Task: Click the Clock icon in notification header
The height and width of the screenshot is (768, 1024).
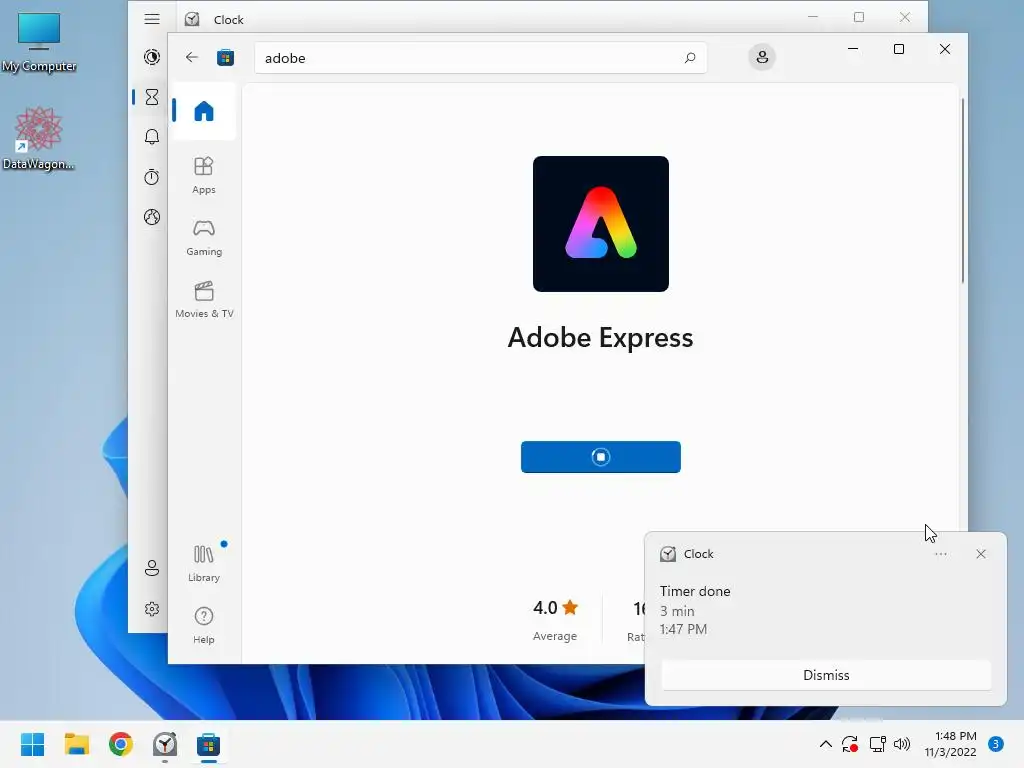Action: click(x=667, y=554)
